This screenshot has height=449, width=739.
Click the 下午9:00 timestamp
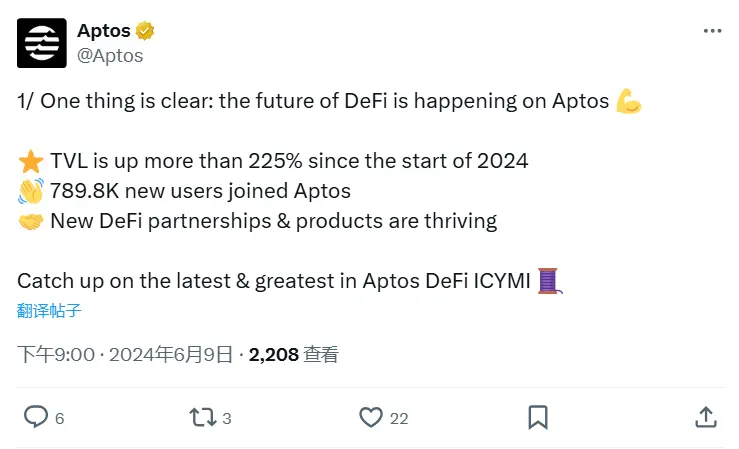coord(56,355)
